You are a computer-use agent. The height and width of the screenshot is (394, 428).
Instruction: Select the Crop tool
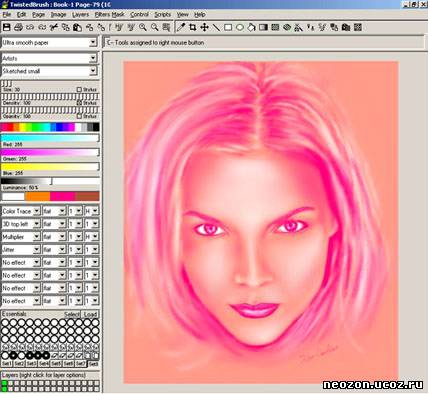(x=192, y=27)
